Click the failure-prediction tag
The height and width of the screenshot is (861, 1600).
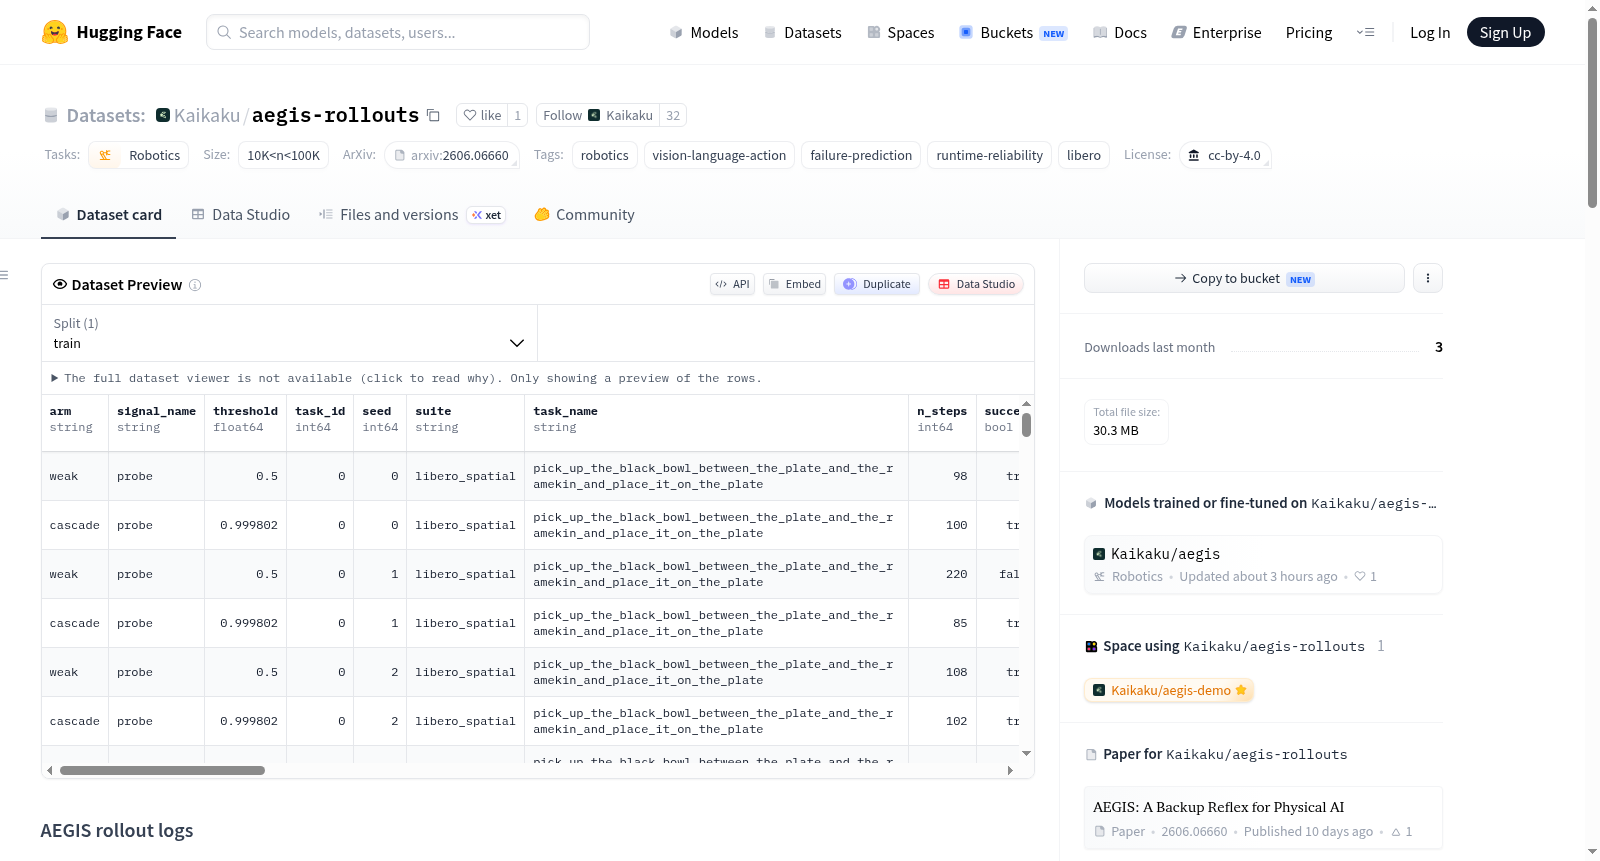(x=861, y=155)
